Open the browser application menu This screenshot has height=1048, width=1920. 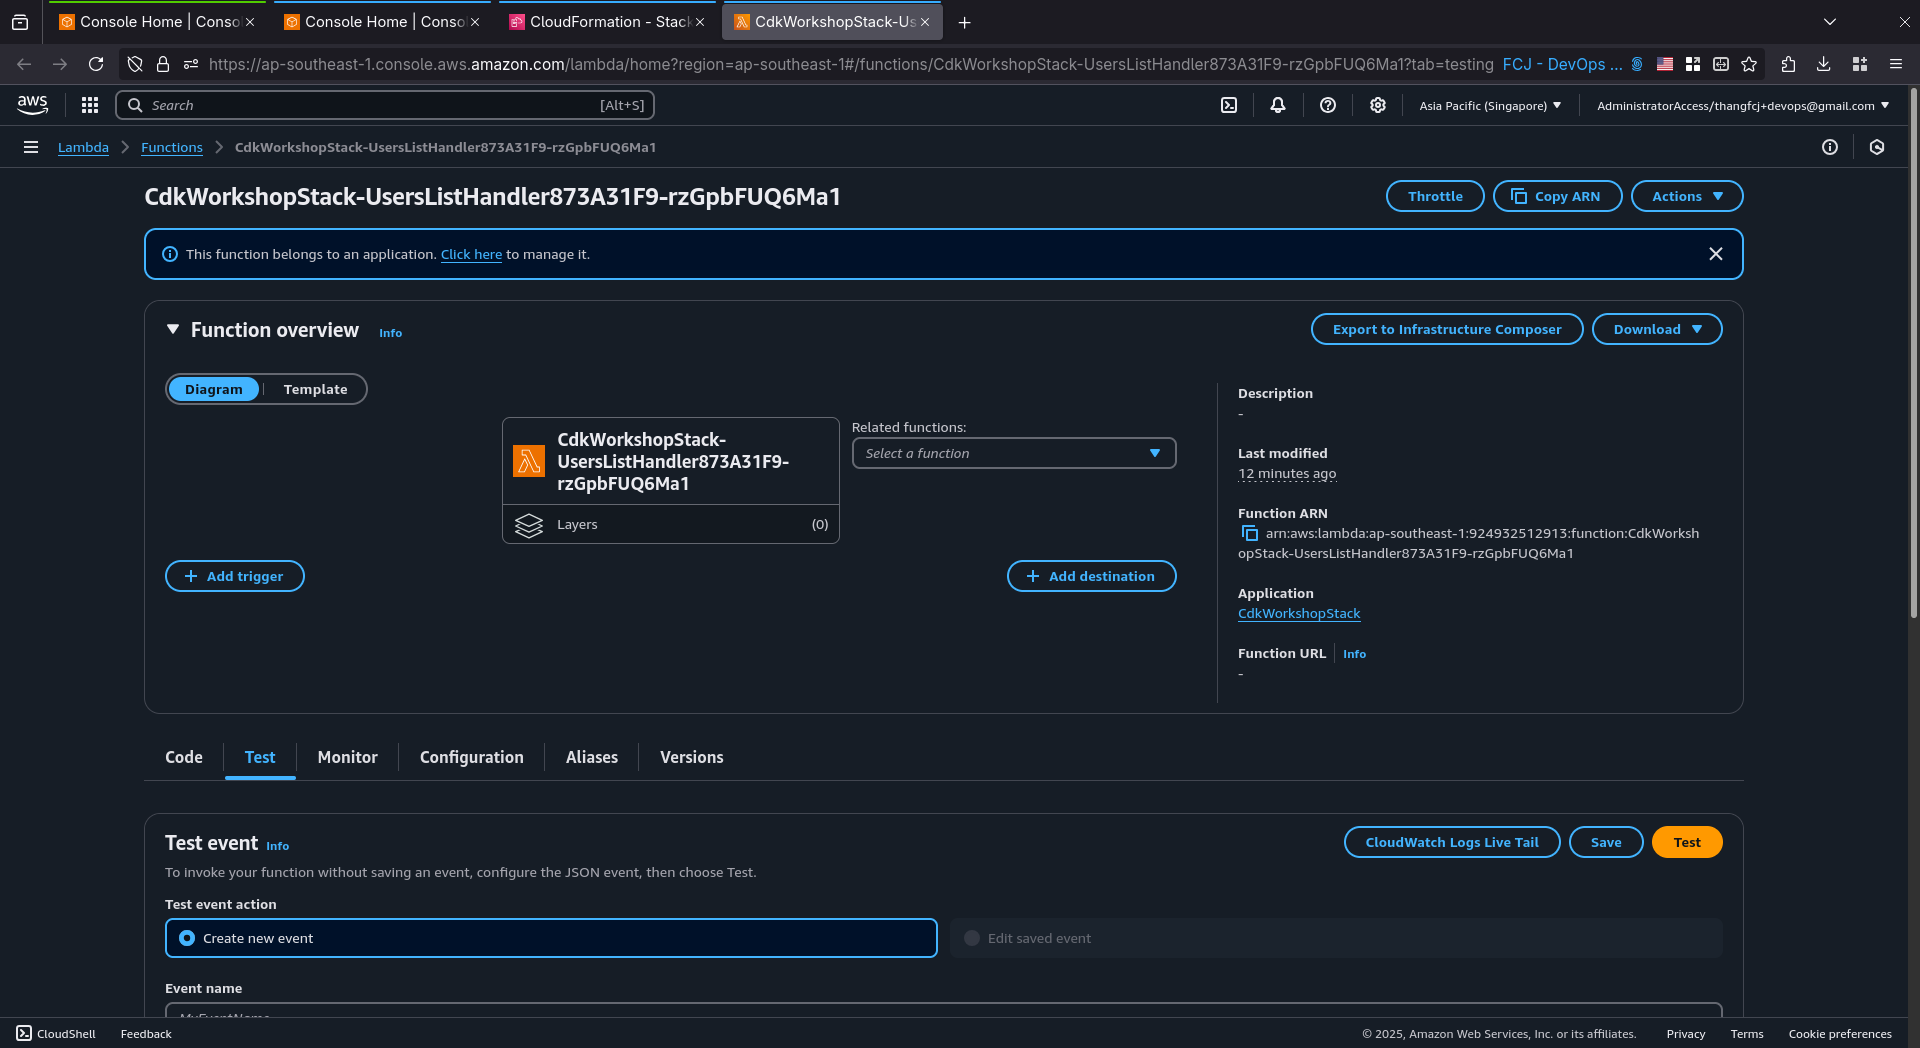(x=1896, y=64)
